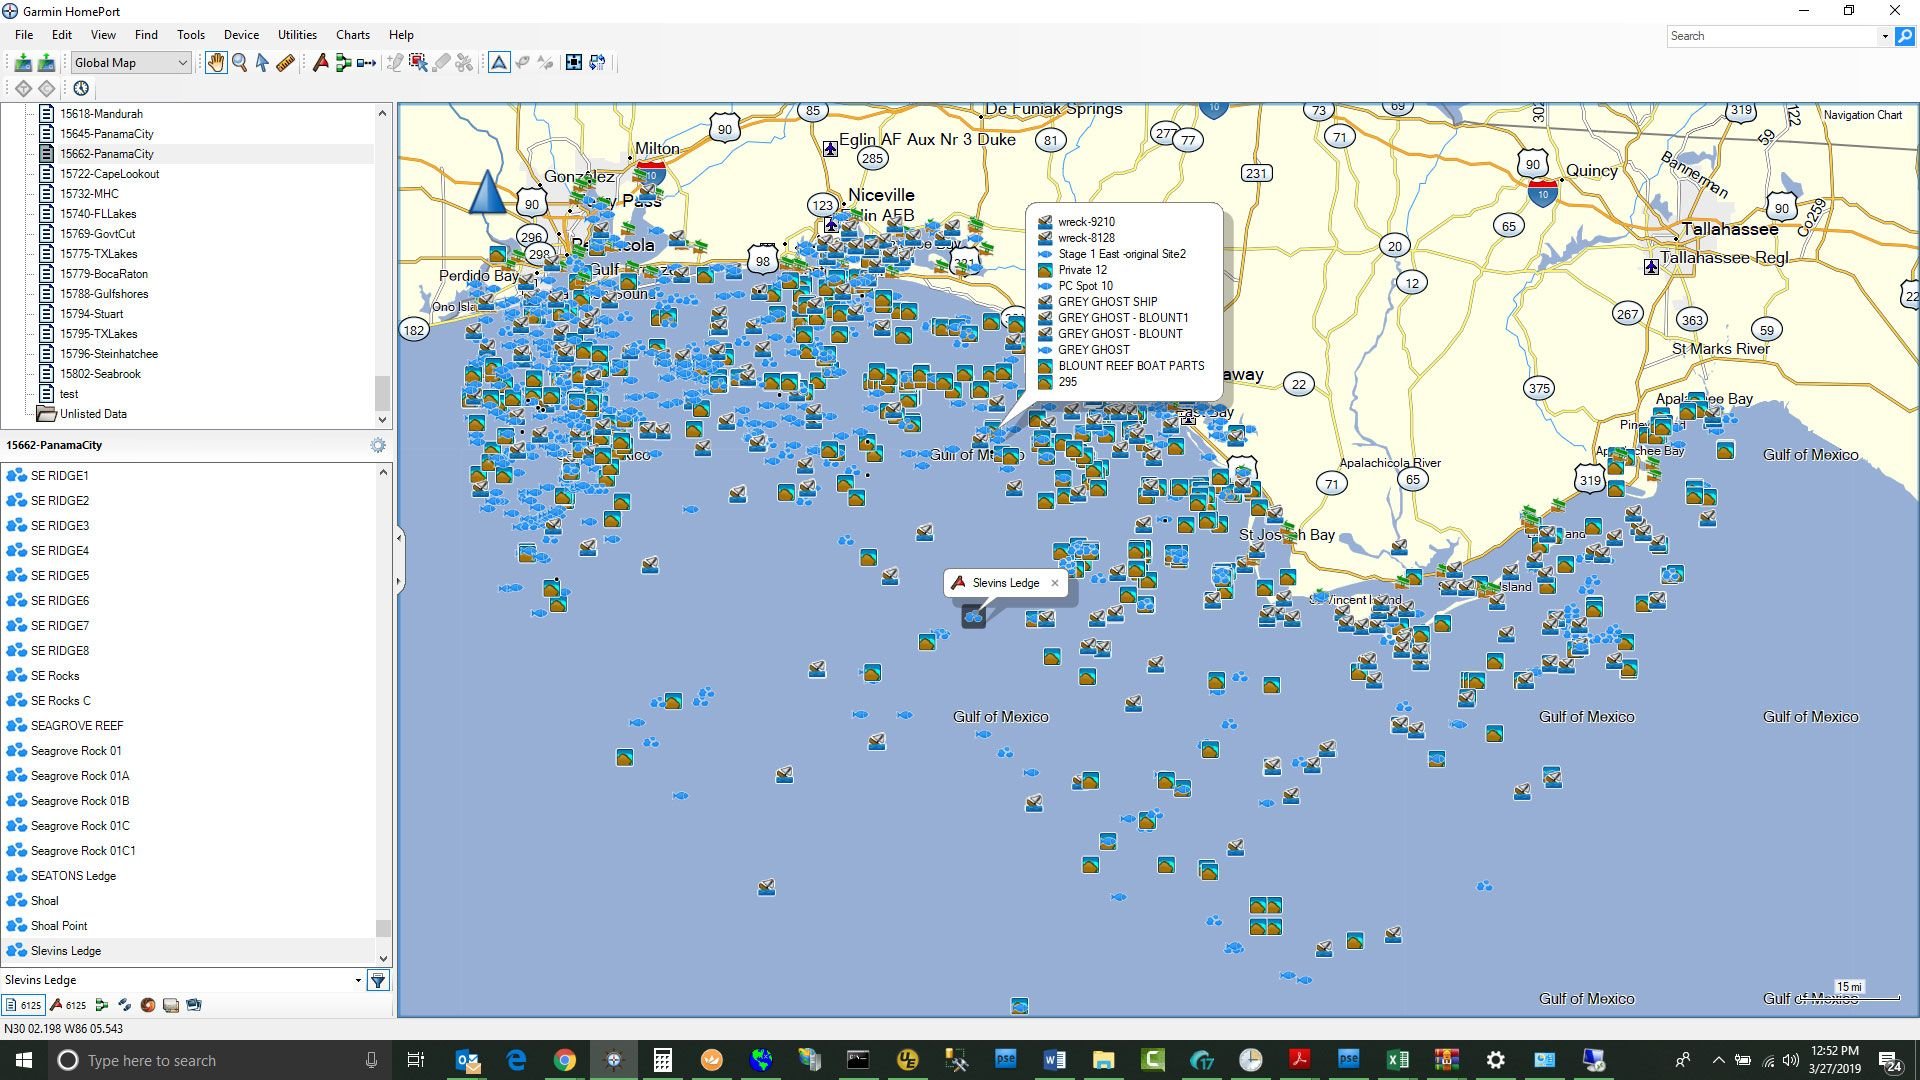Click the Divide scissors tool icon
The image size is (1920, 1080).
click(464, 63)
